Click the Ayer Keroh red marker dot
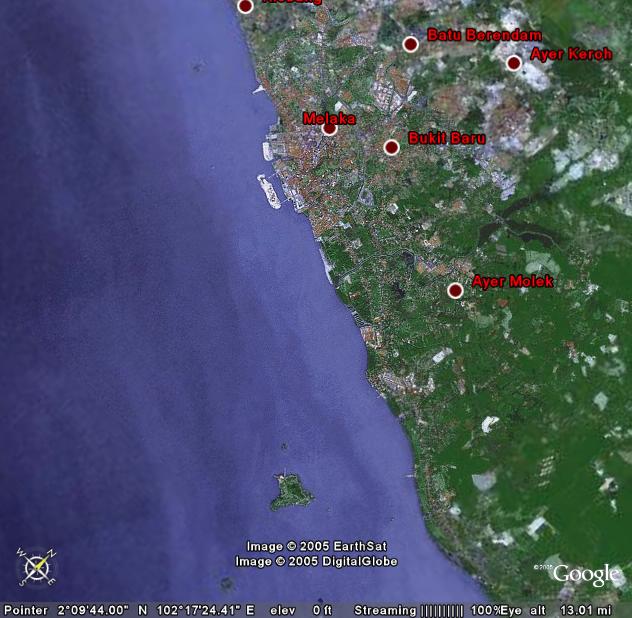Screen dimensions: 632x618 514,63
